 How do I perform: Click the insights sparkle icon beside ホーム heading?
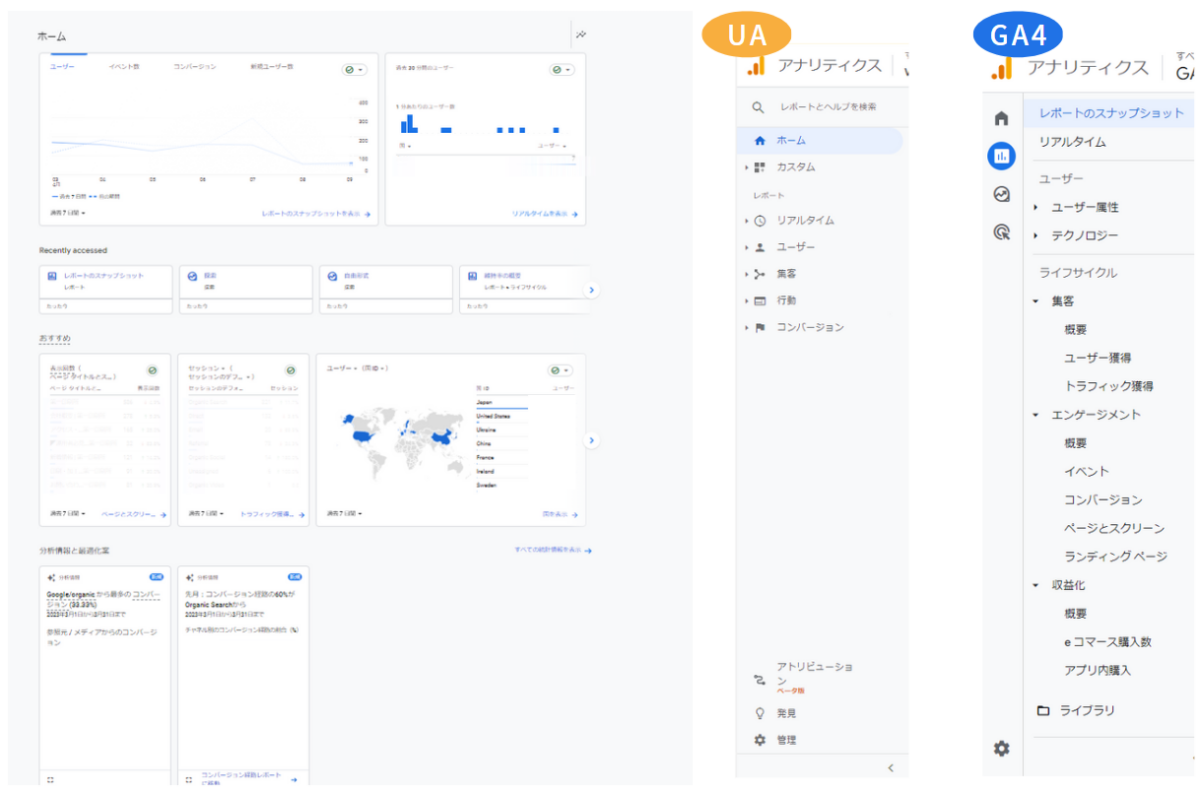point(581,35)
